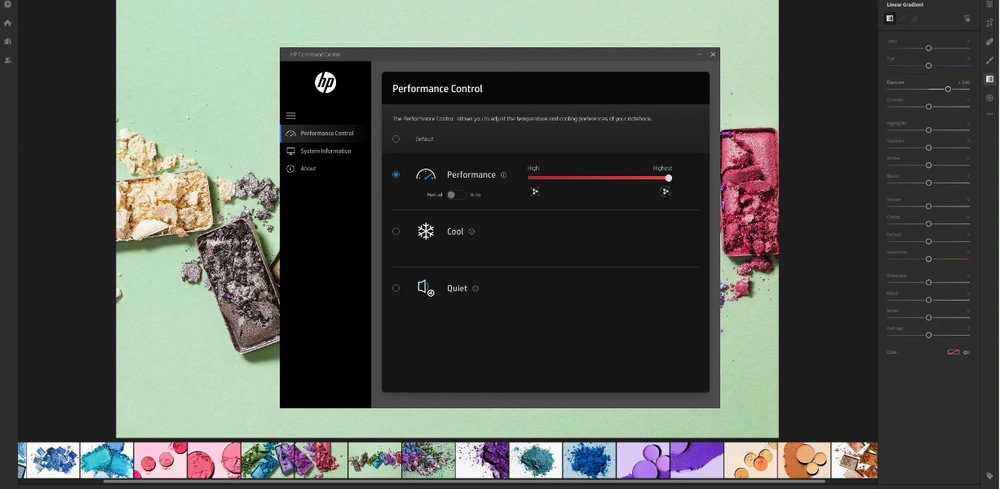
Task: Click the red performance level slider handle
Action: coord(668,178)
